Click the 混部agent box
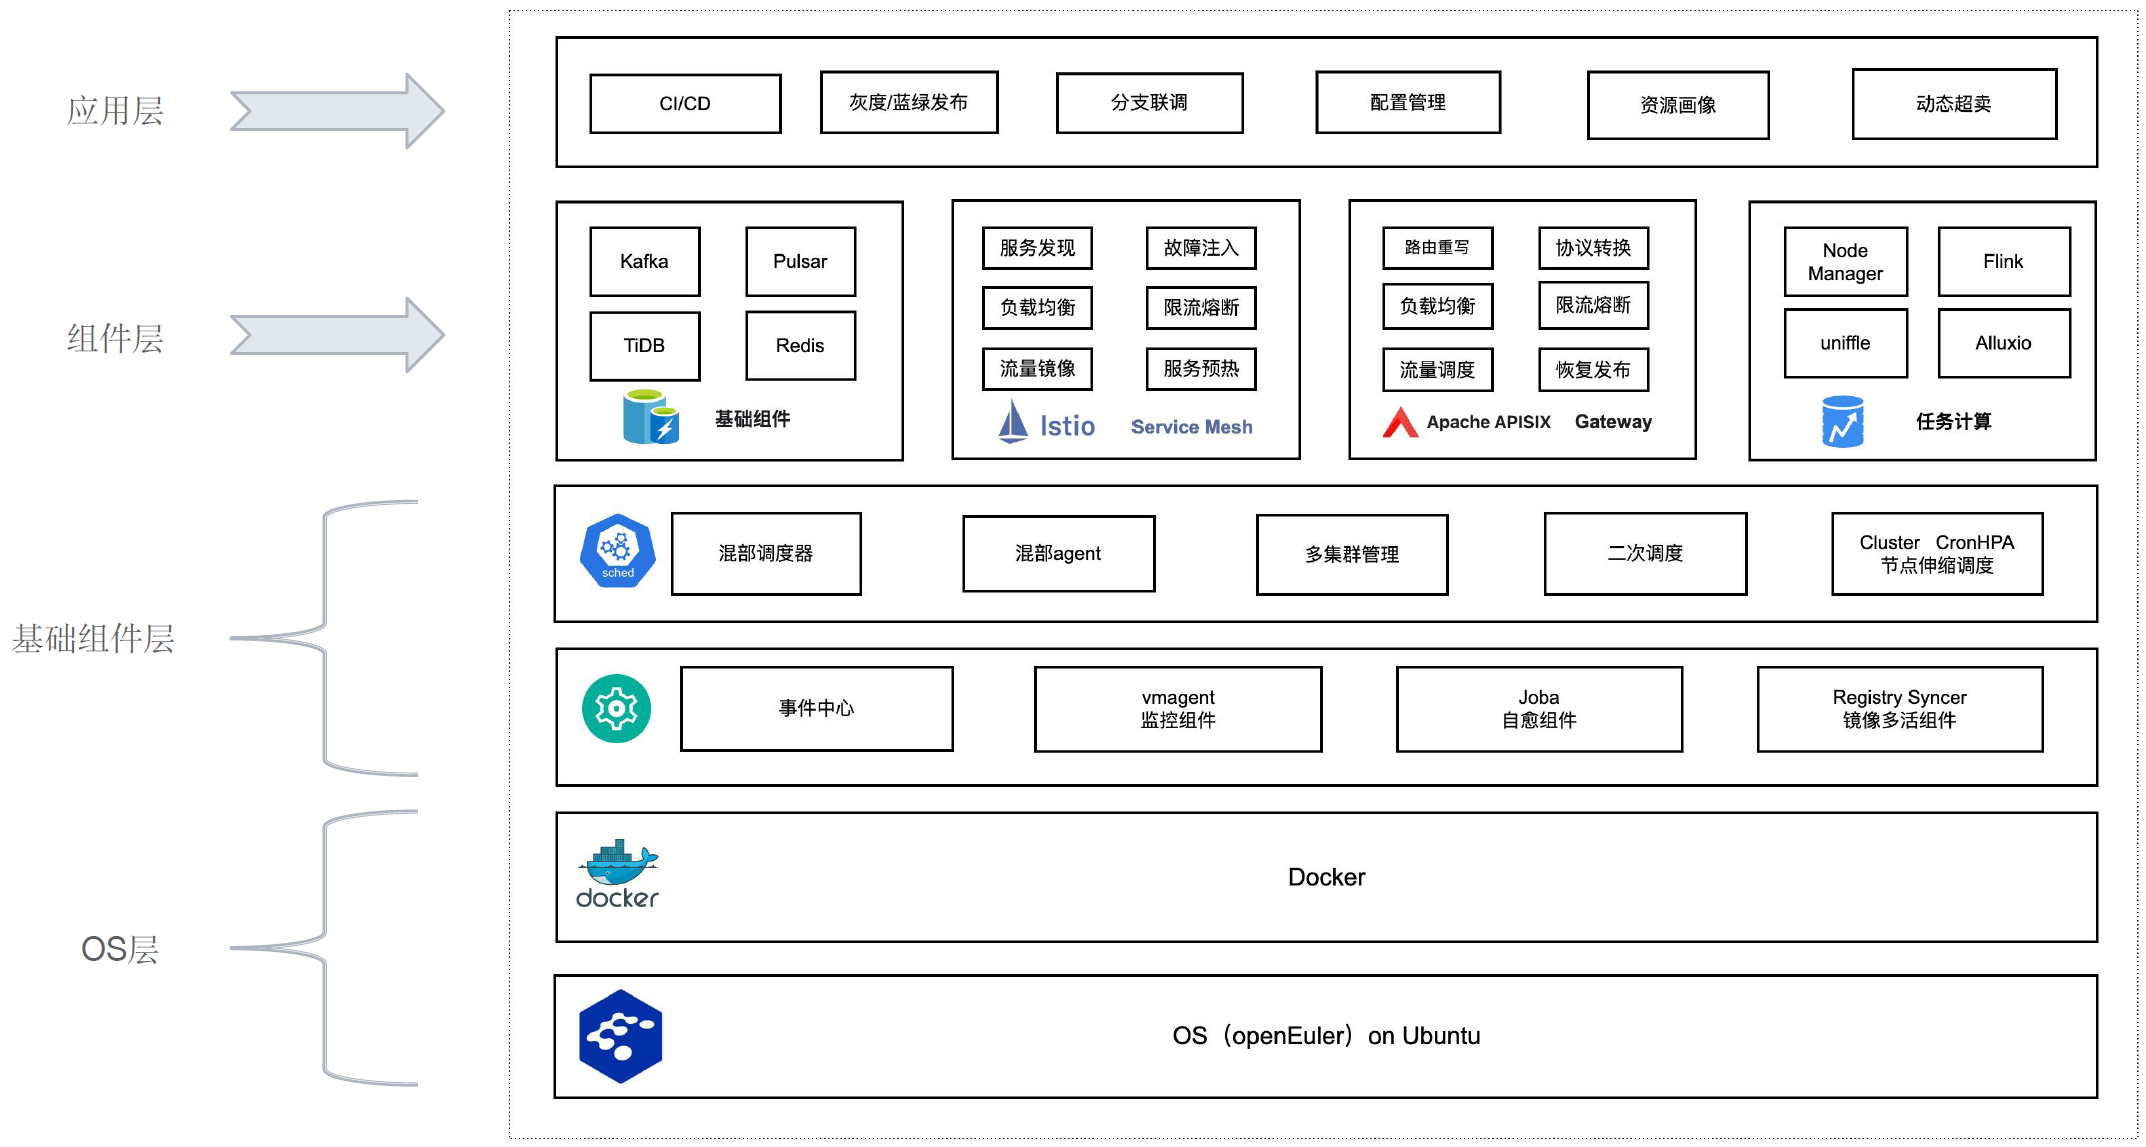 (1059, 554)
